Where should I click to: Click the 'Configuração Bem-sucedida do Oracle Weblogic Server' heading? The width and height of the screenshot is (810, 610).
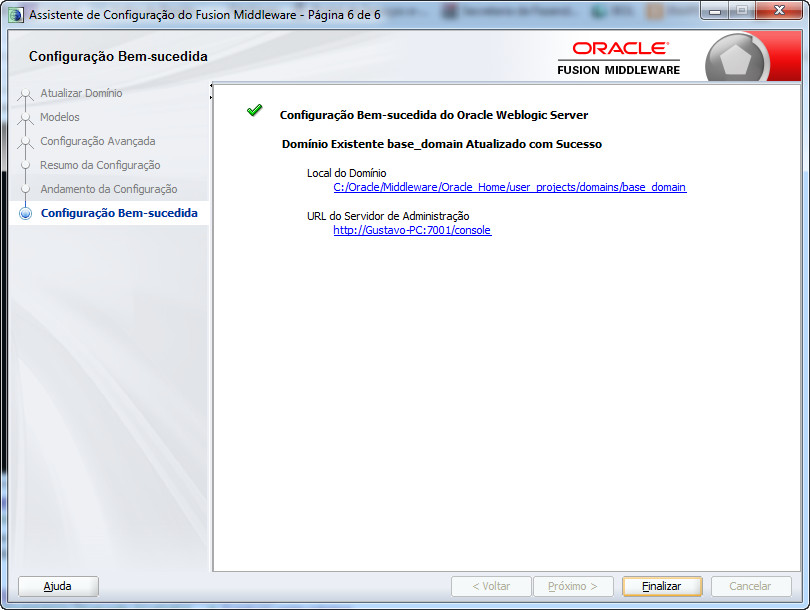coord(434,115)
